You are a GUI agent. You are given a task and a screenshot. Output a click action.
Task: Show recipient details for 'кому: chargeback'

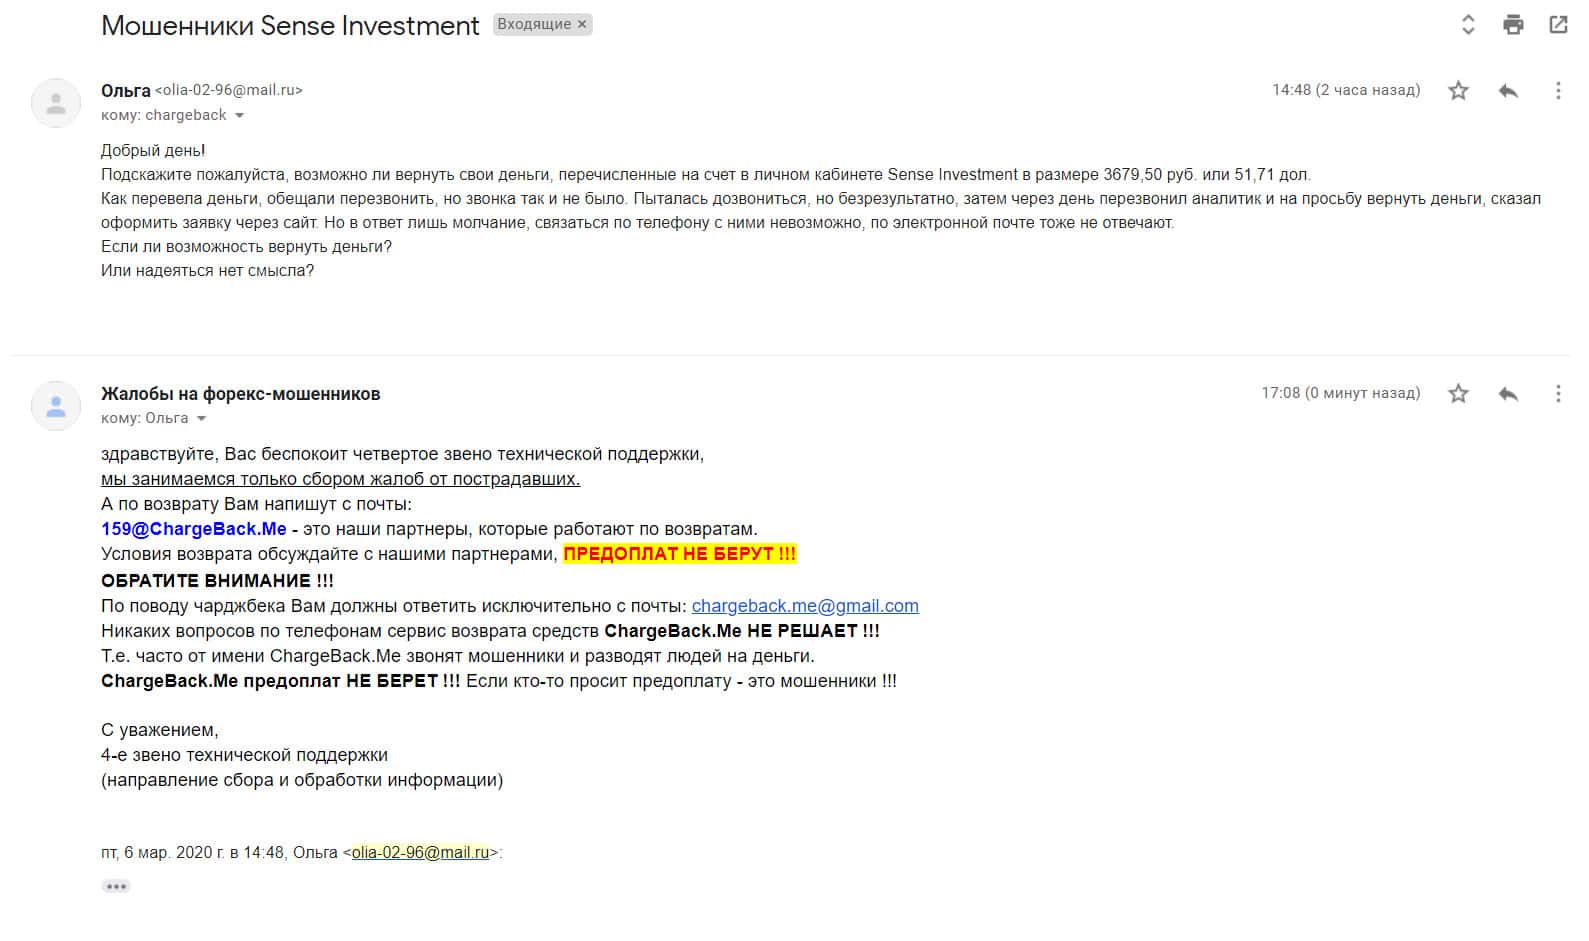point(239,116)
